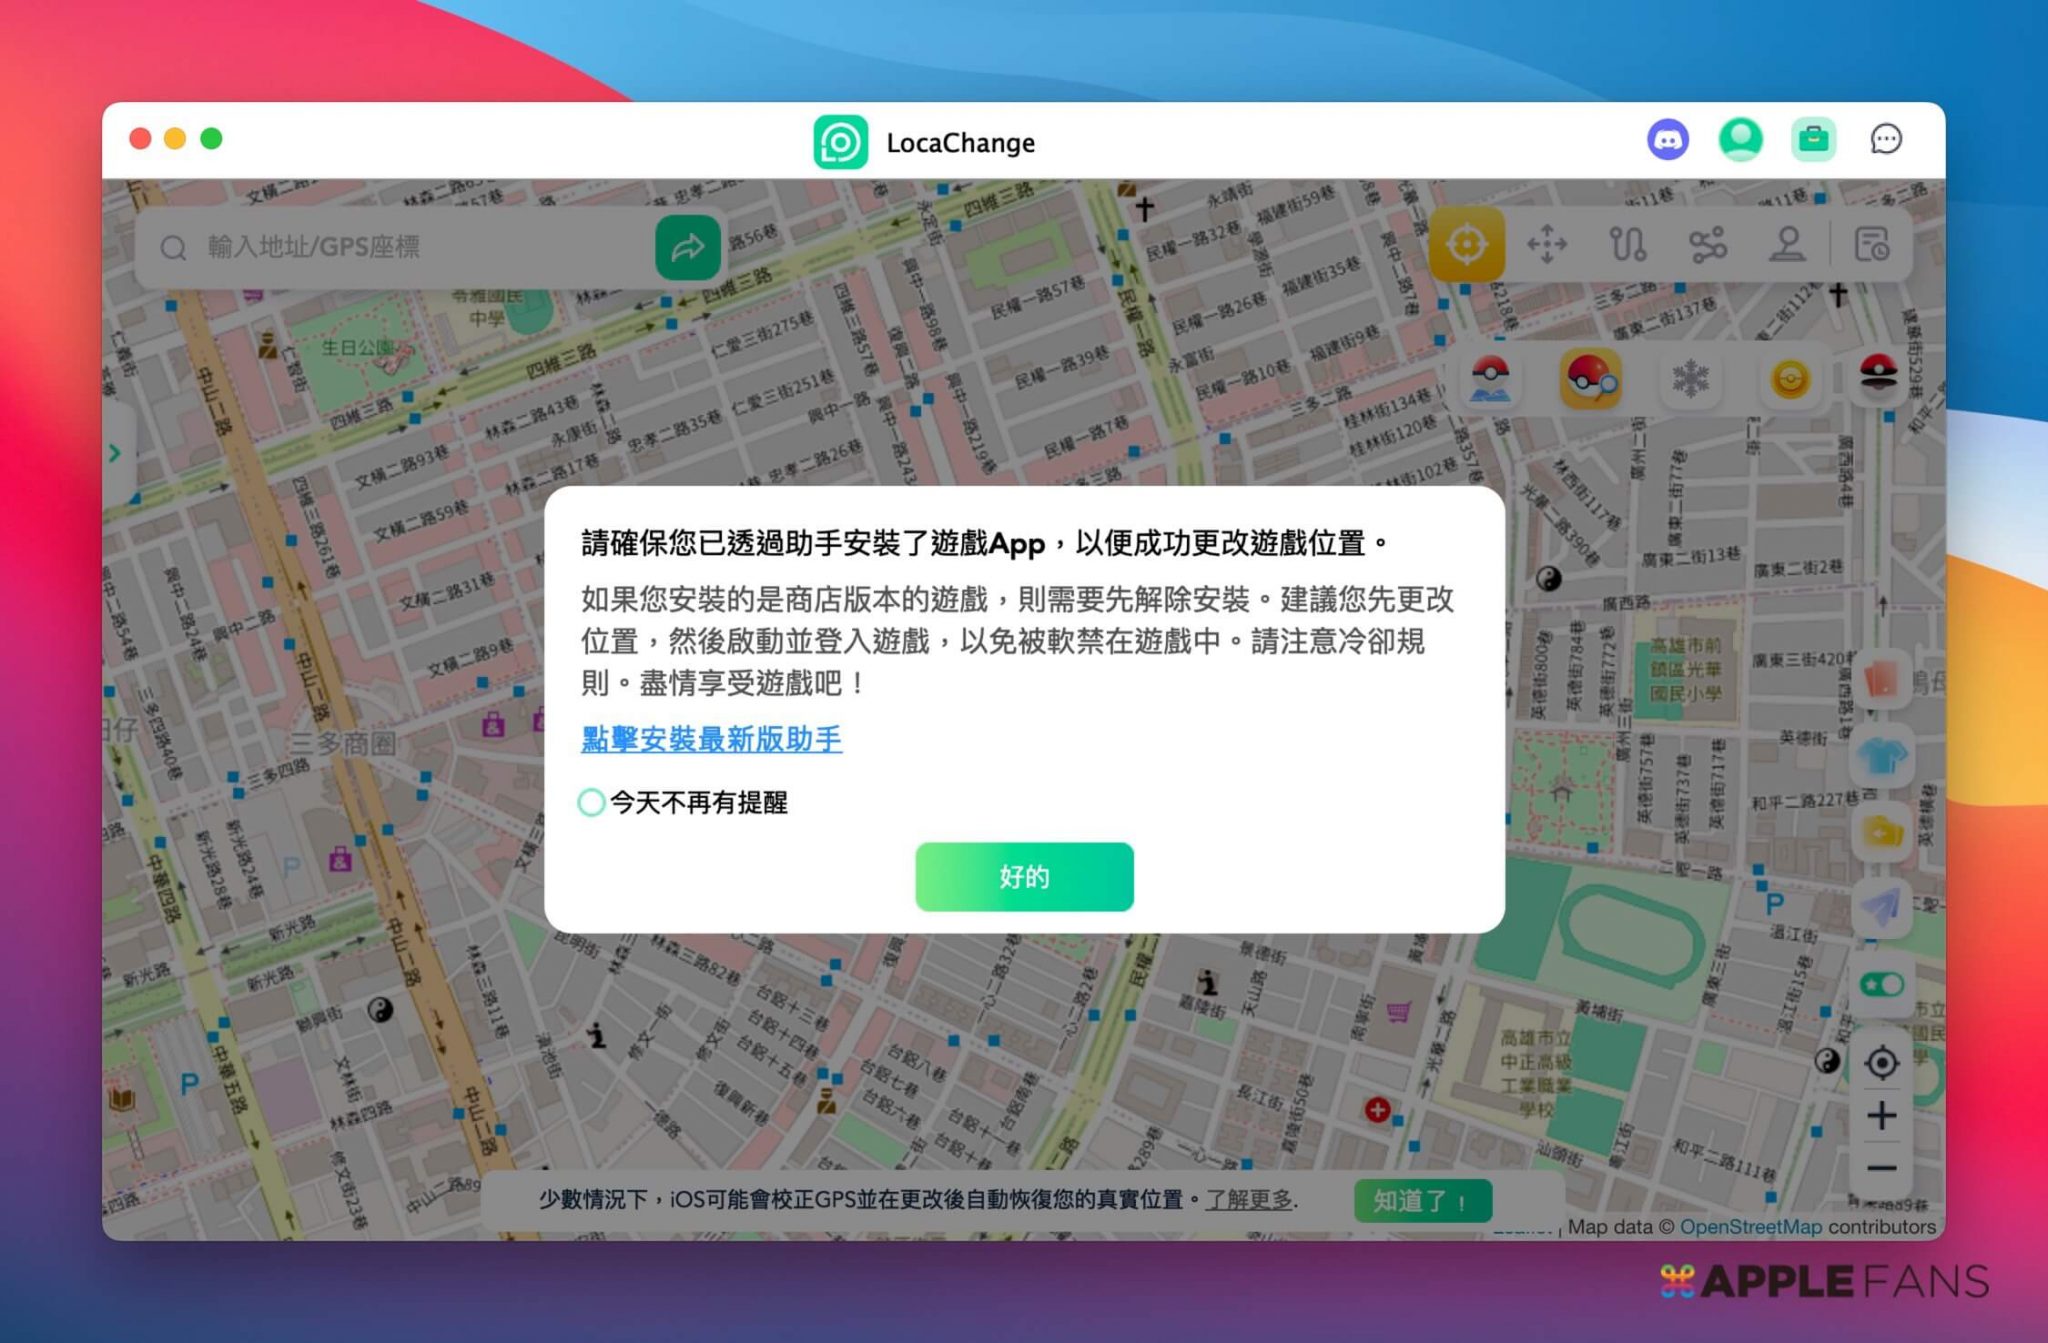Click the 好的 confirm button

coord(1024,877)
